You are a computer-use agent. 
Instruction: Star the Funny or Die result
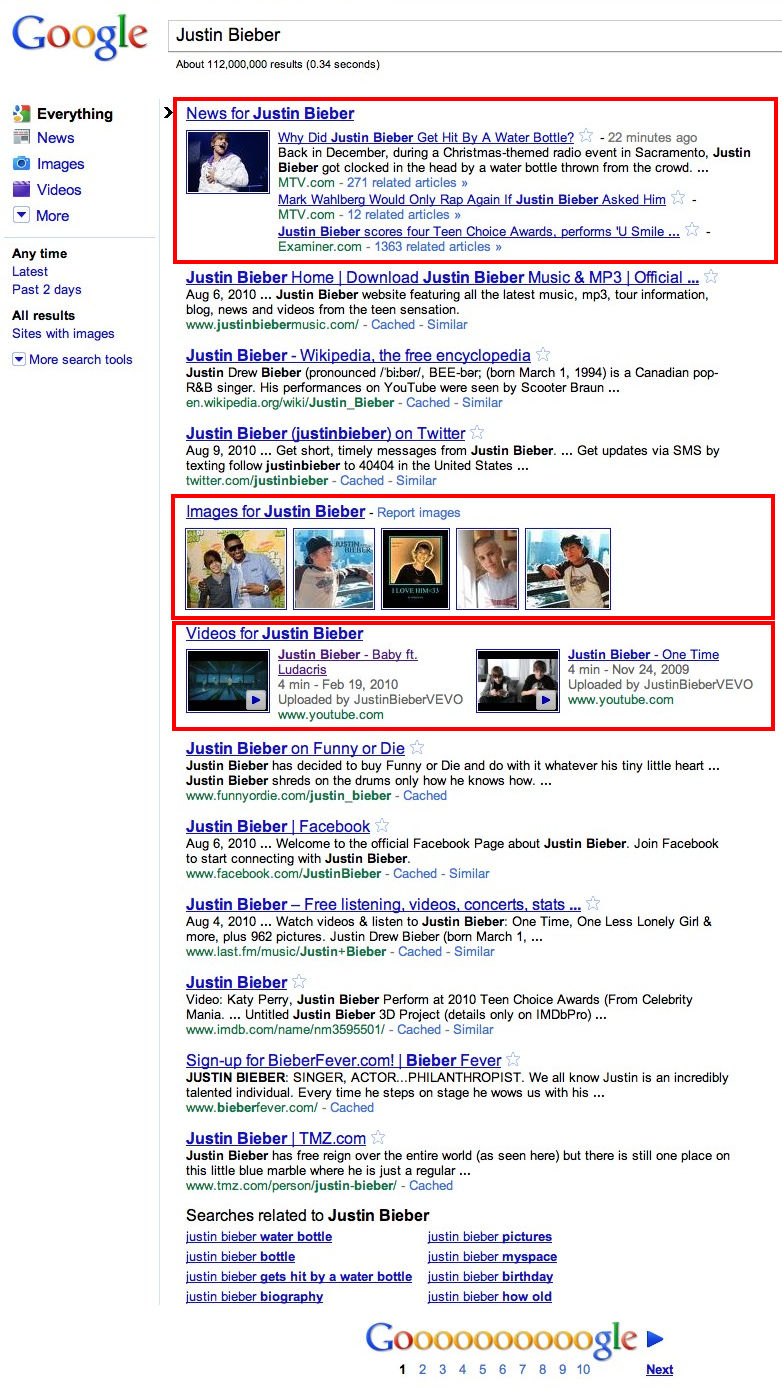417,747
